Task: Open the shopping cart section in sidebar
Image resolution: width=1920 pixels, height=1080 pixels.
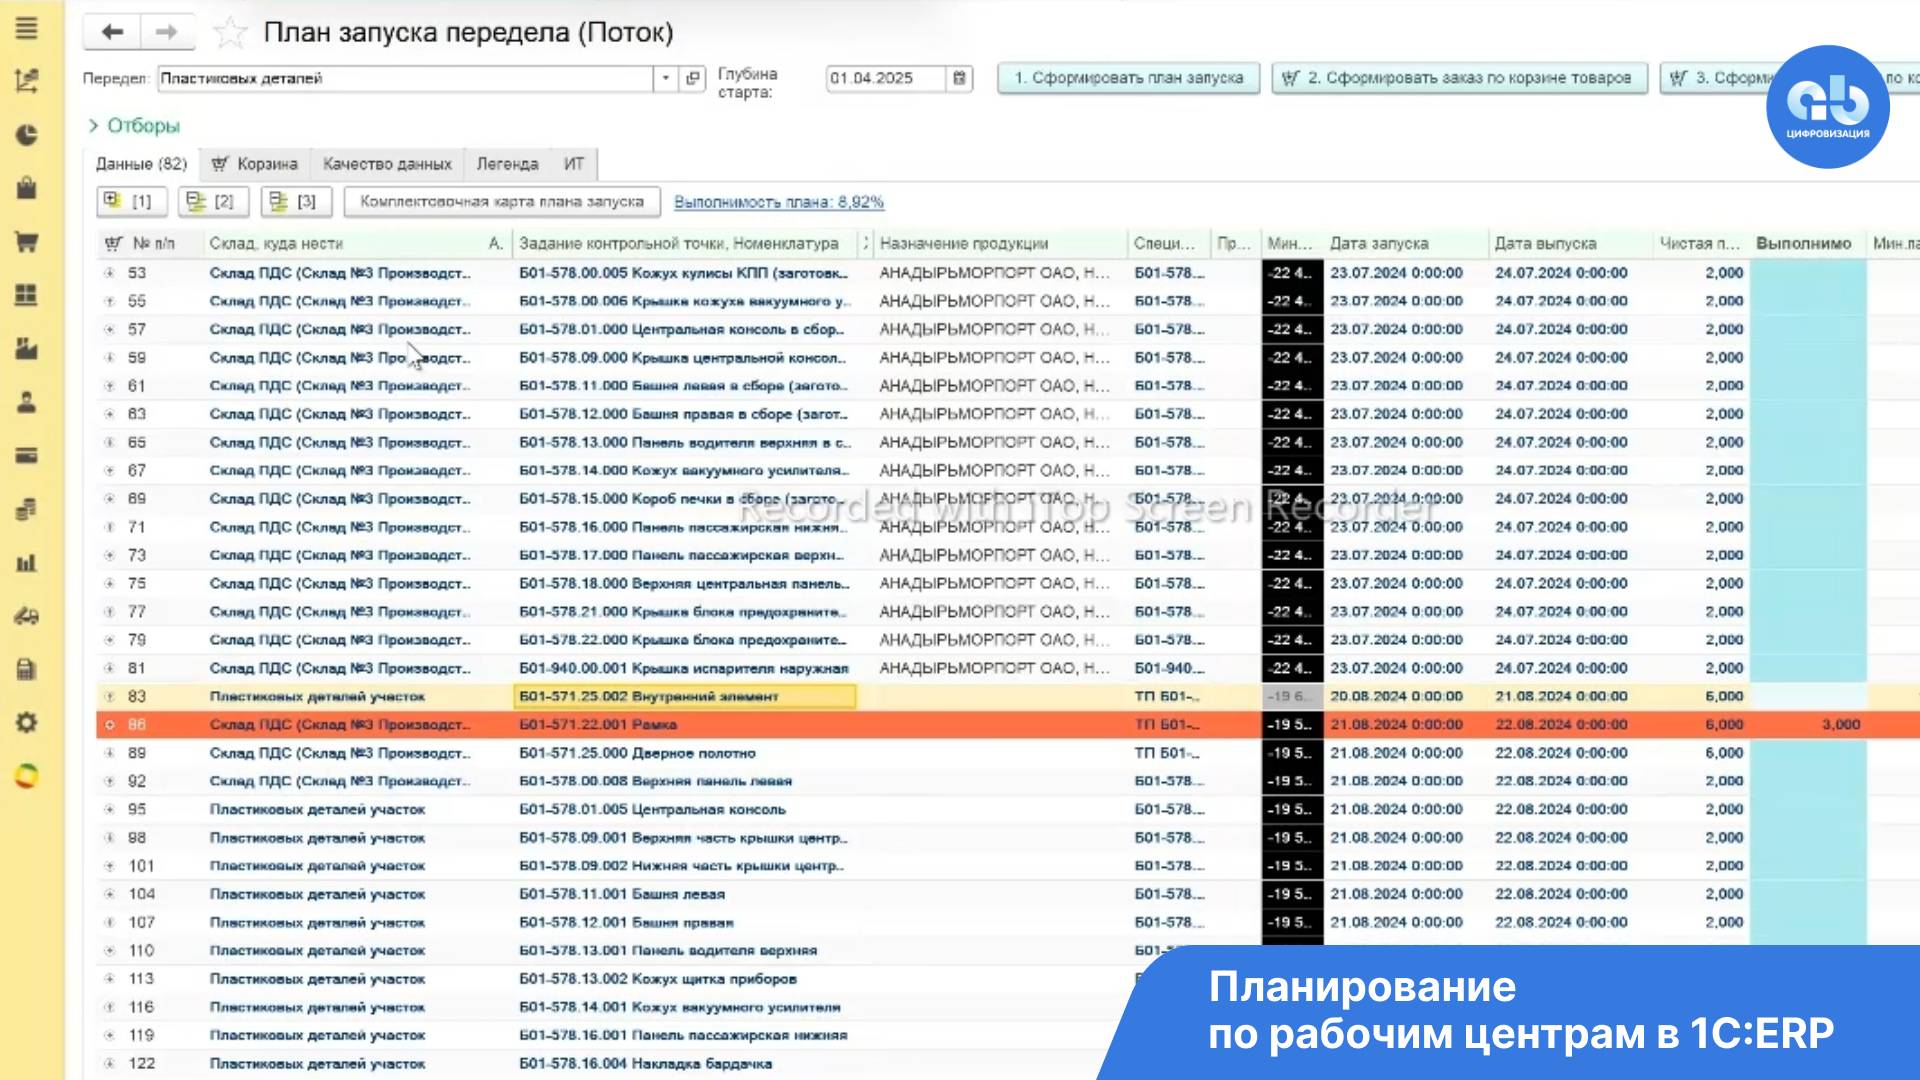Action: 27,241
